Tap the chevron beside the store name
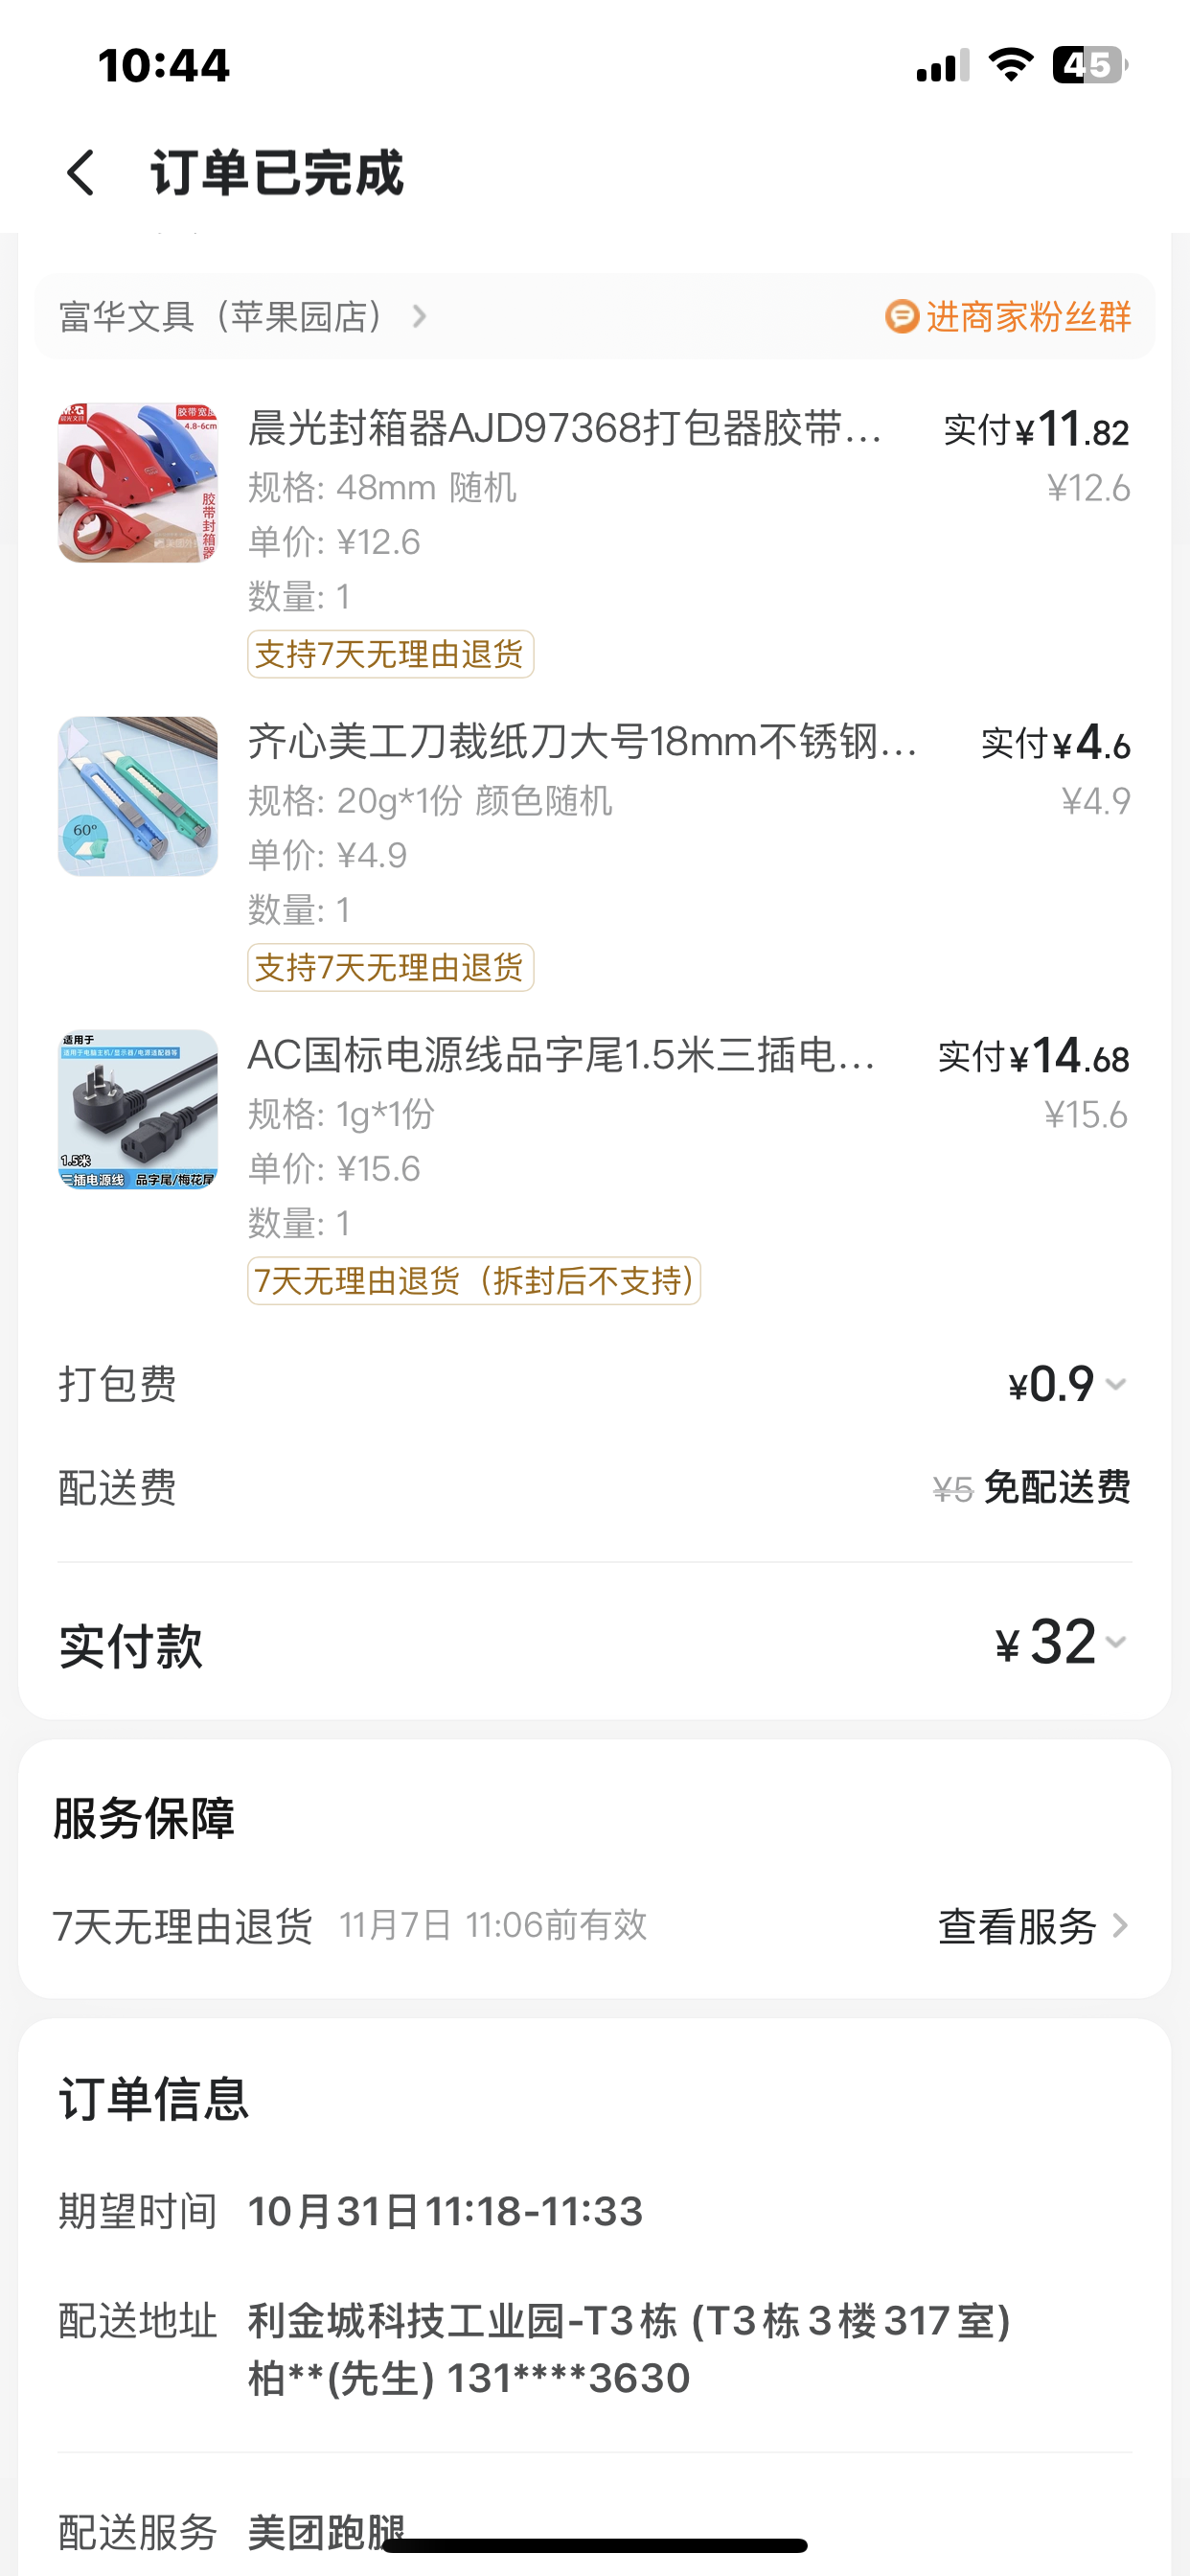The image size is (1190, 2576). [x=420, y=317]
